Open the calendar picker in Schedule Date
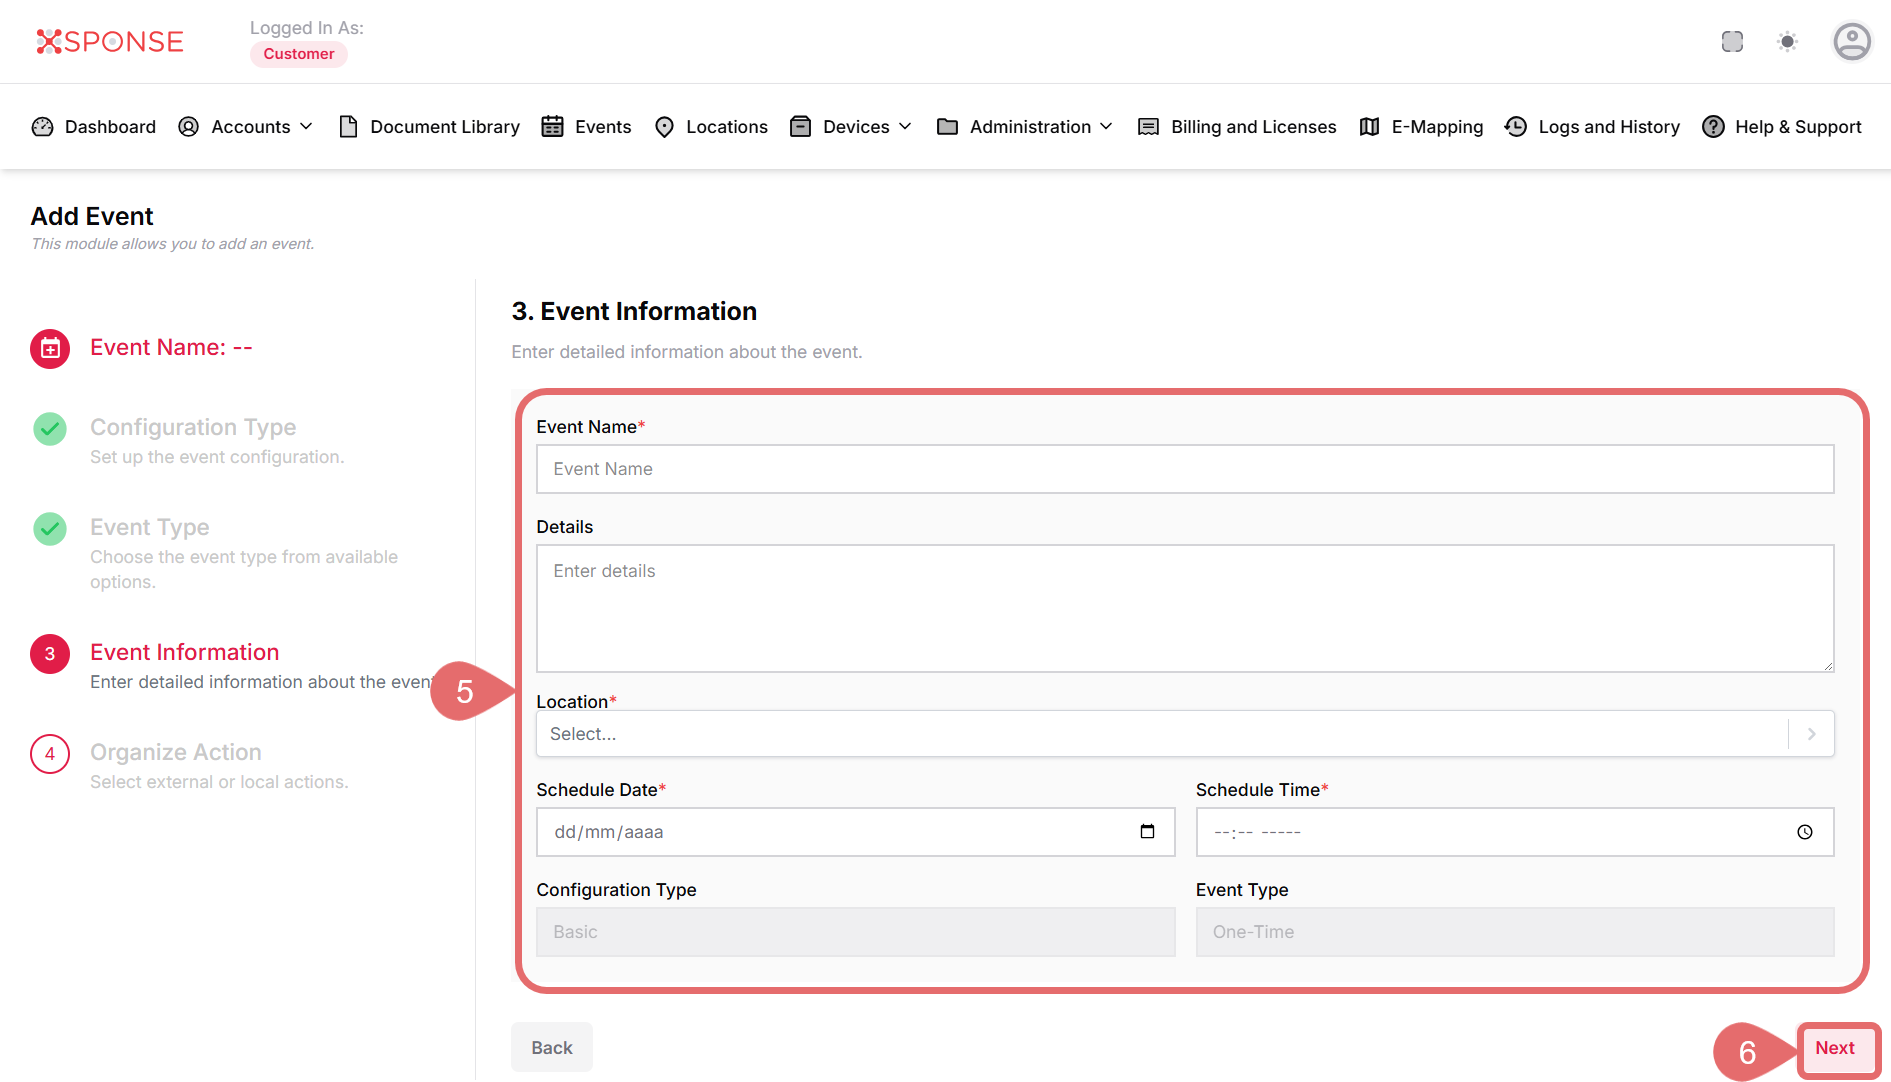The image size is (1891, 1082). (x=1147, y=832)
